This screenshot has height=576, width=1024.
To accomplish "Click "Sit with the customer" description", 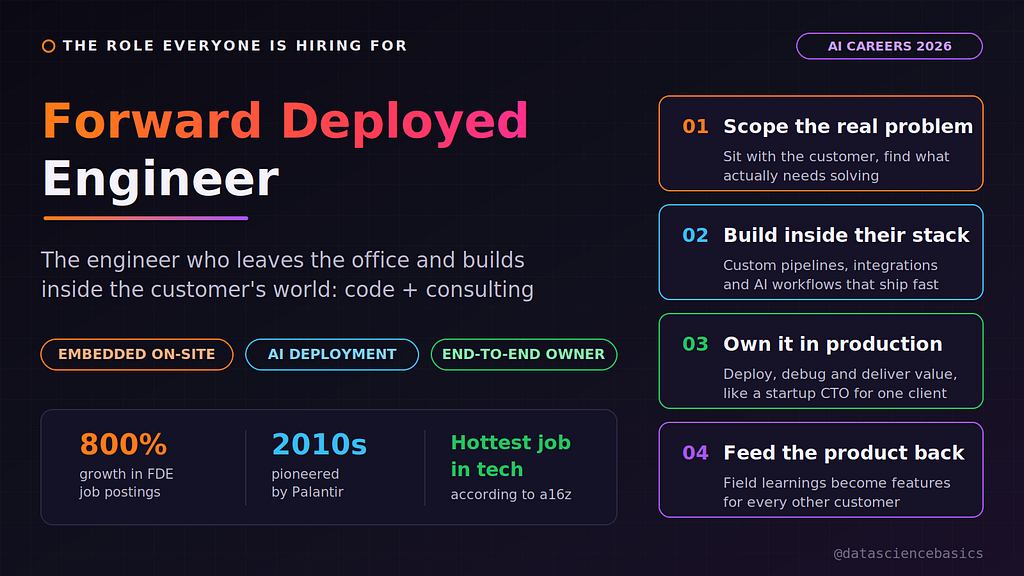I will tap(837, 167).
